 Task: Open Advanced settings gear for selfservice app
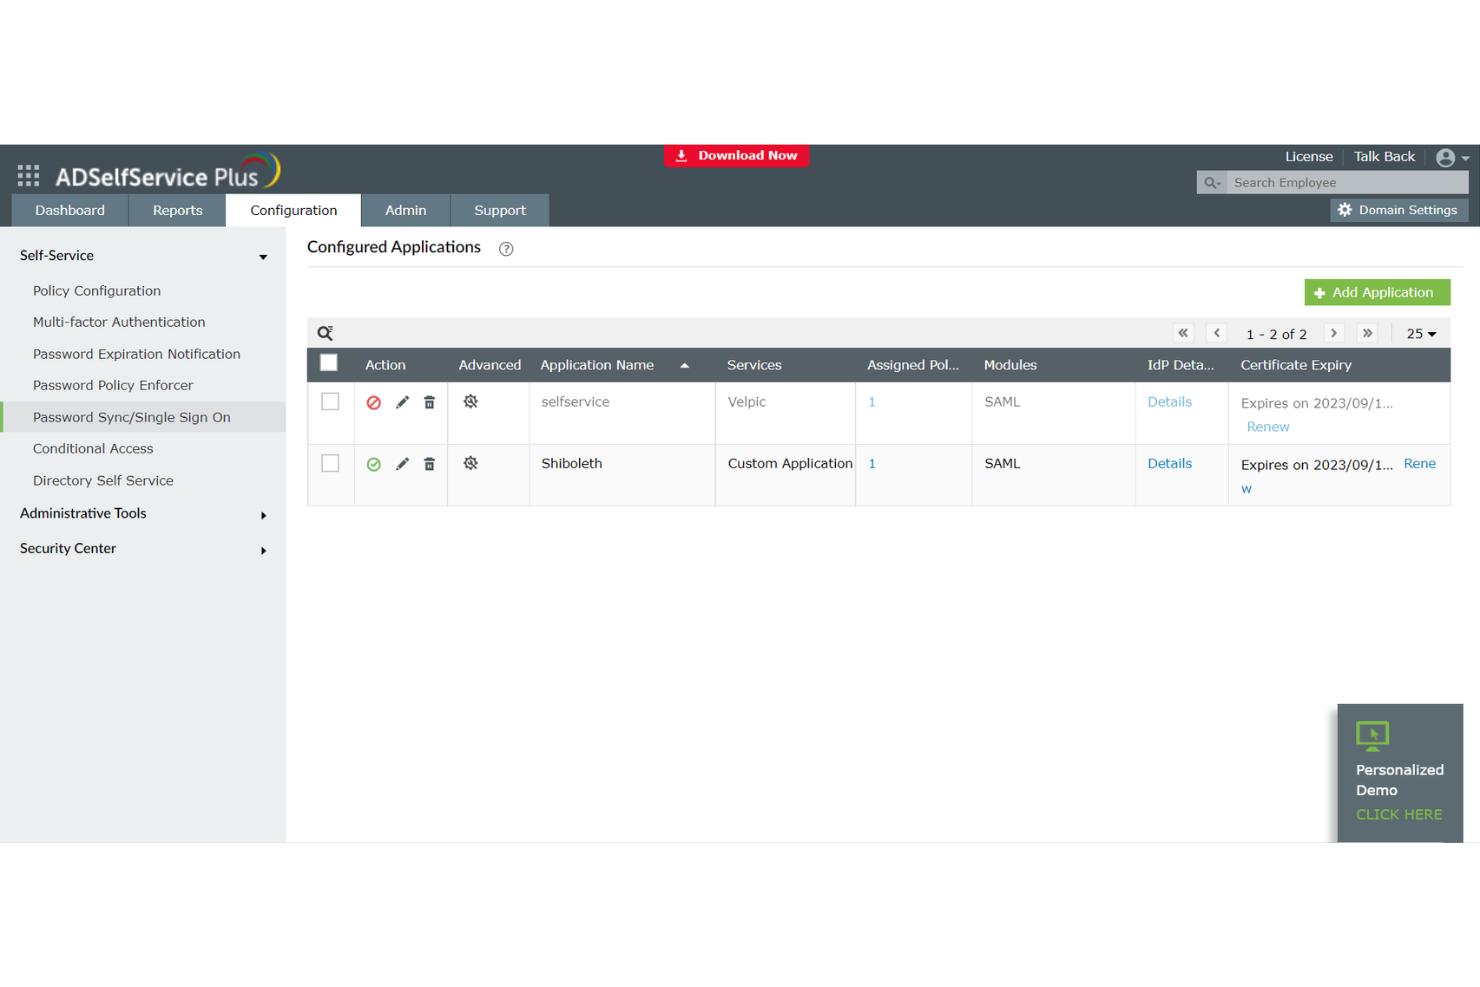click(470, 401)
